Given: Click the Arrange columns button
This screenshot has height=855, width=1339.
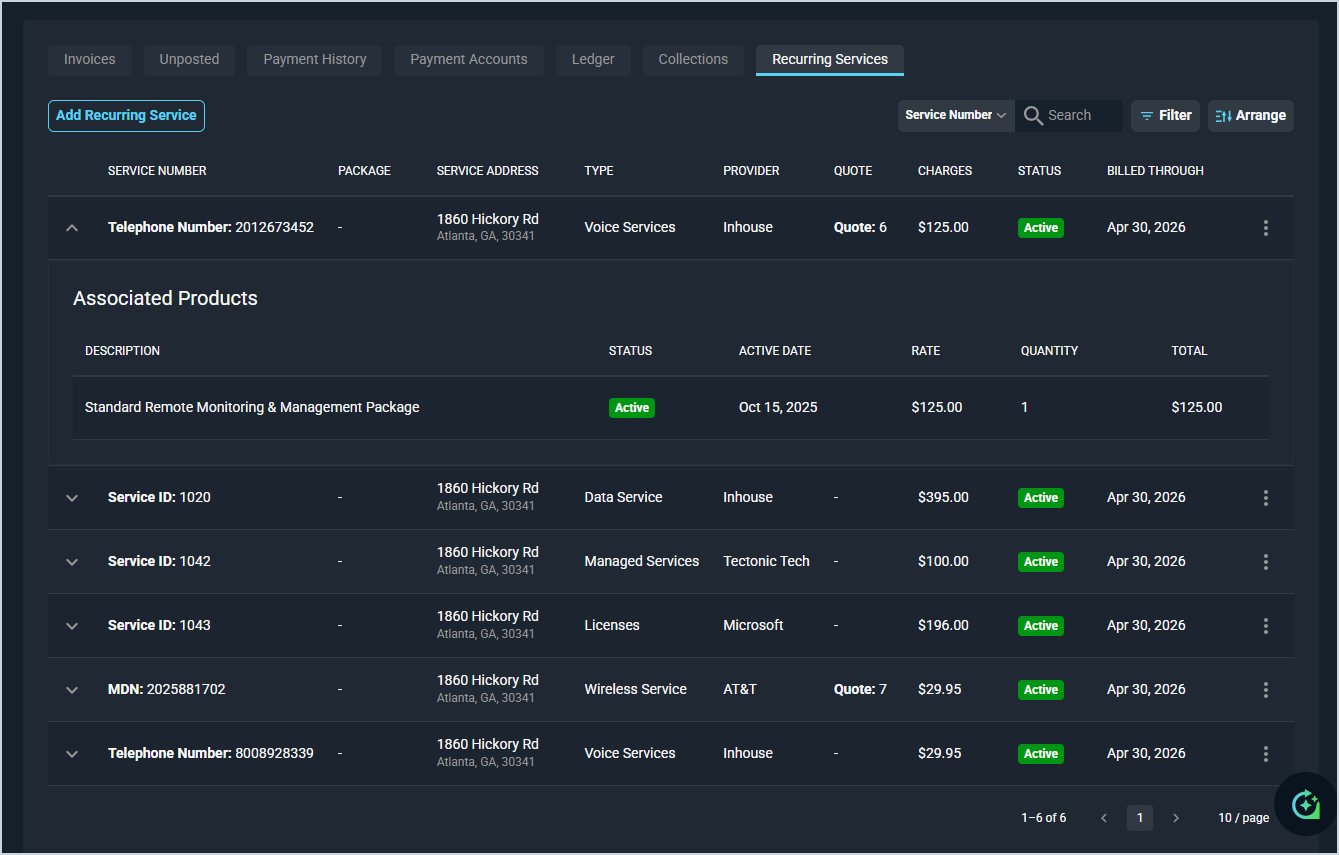Looking at the screenshot, I should tap(1250, 116).
